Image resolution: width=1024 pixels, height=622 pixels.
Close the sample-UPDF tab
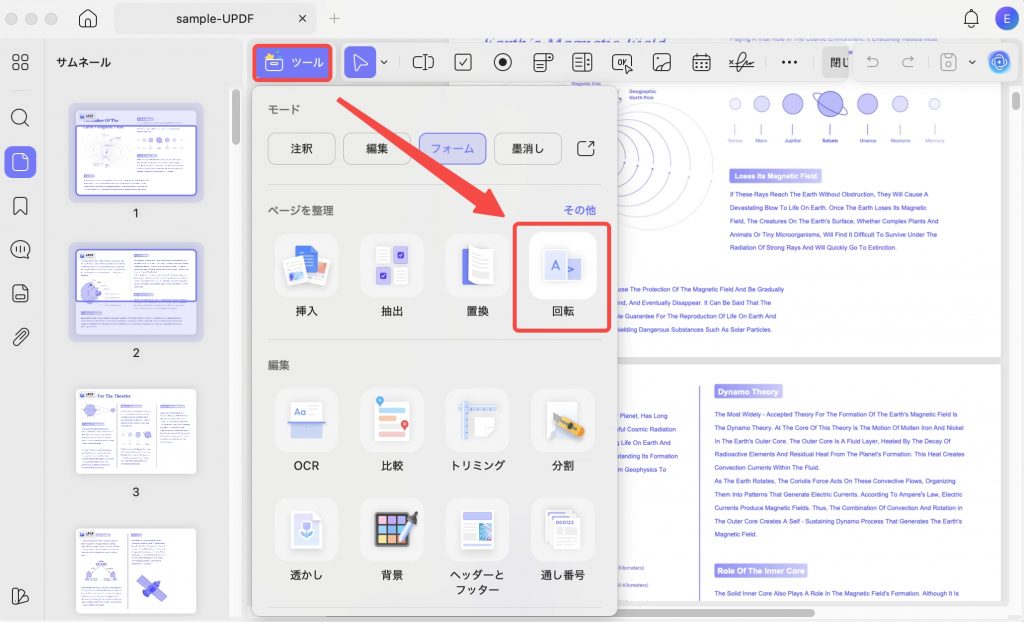tap(302, 19)
